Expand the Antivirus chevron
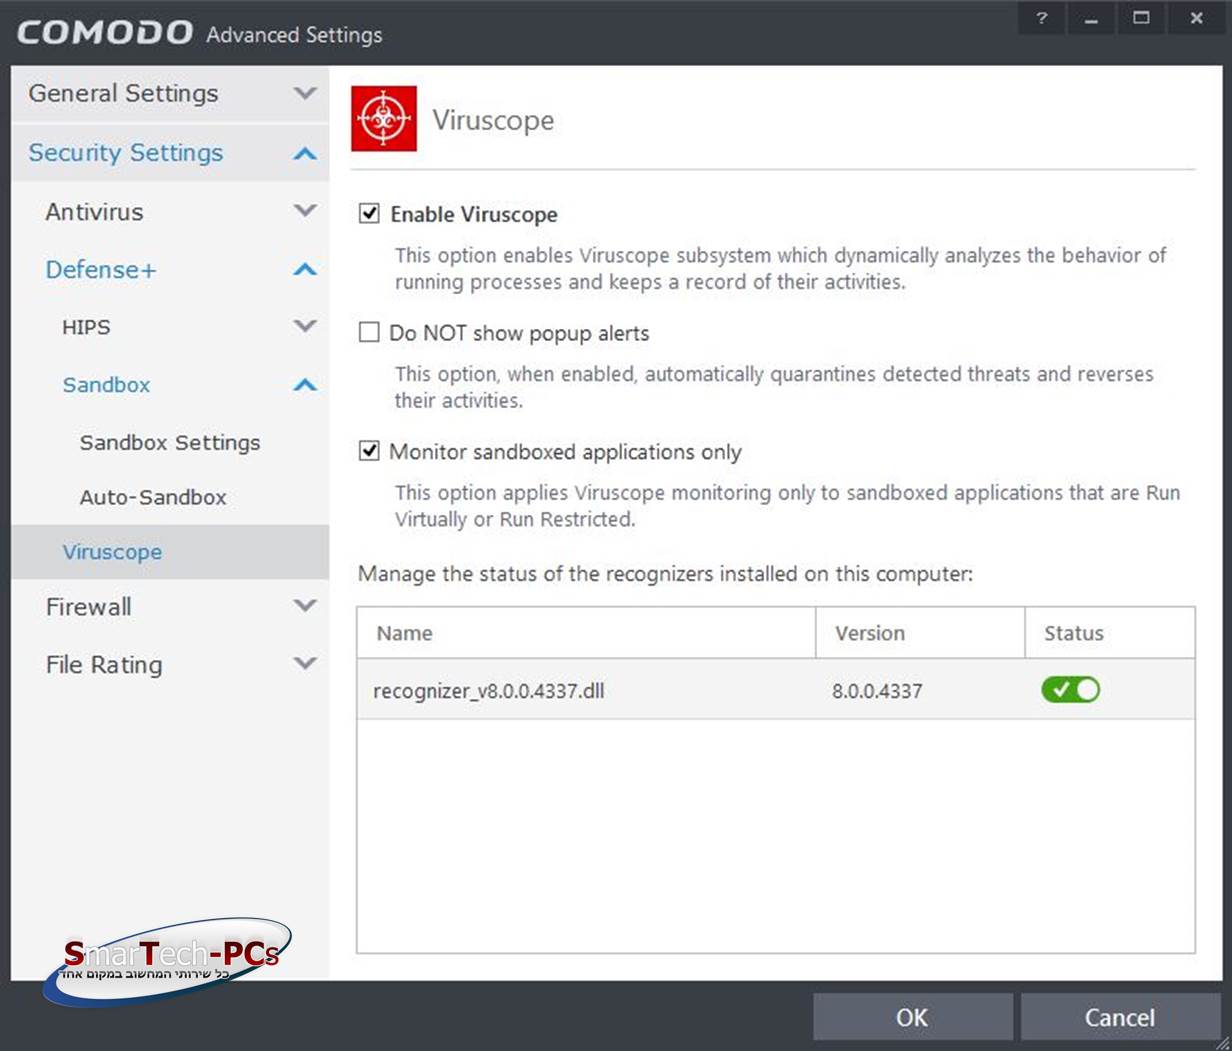Screen dimensions: 1232x1051 [x=305, y=211]
